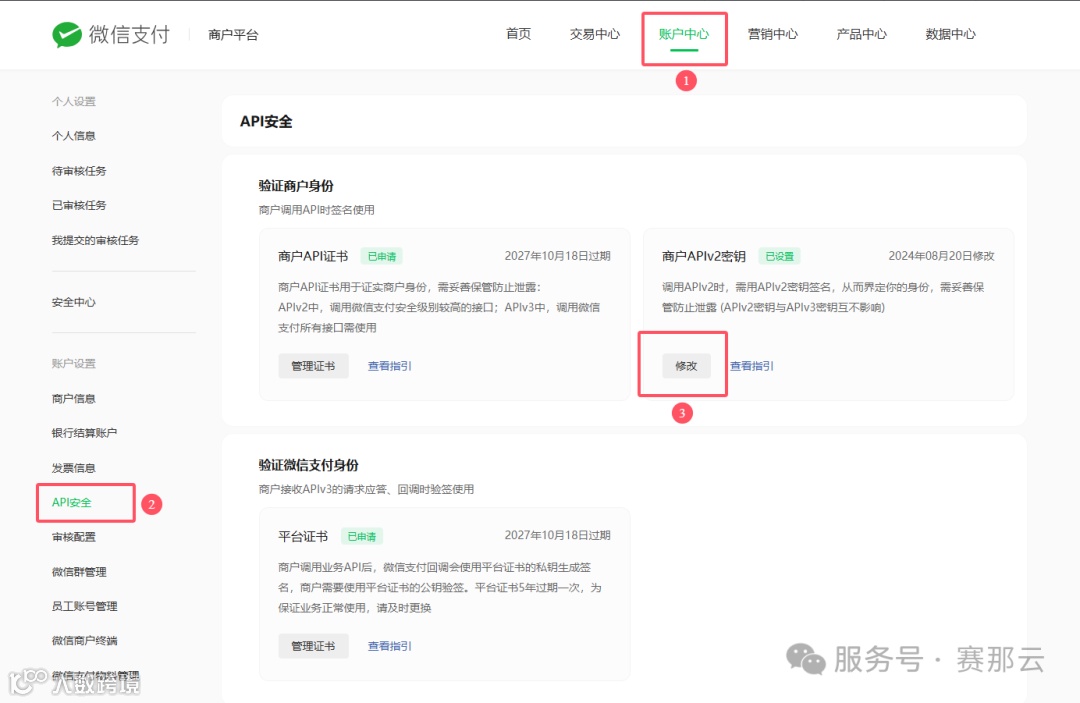Viewport: 1080px width, 703px height.
Task: Switch to the 账户中心 tab
Action: [x=684, y=34]
